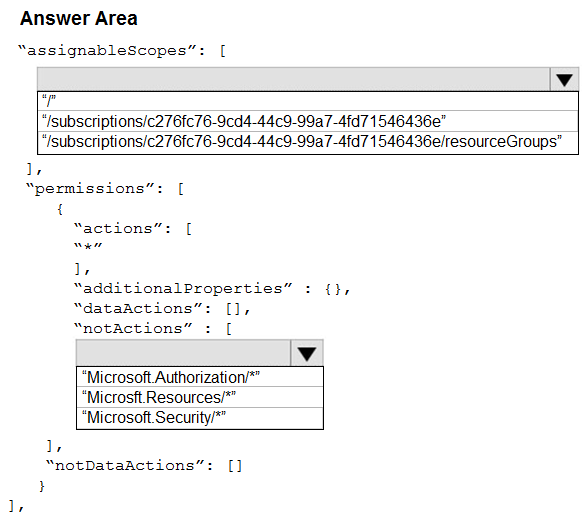The width and height of the screenshot is (585, 519).
Task: Click the empty assignableScopes selection field
Action: point(294,79)
